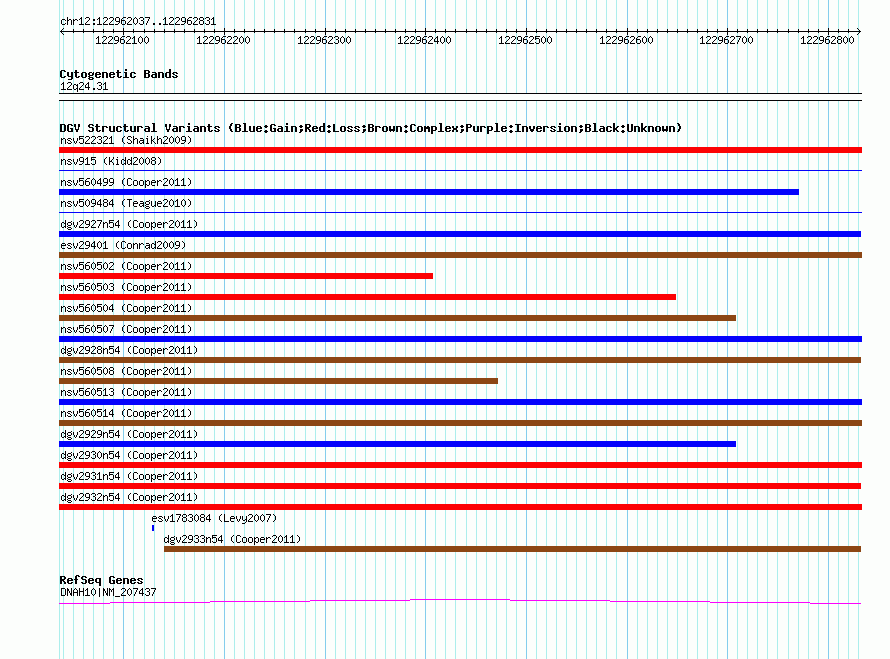Open variant label nsv560504 (Cooper2011)

126,308
